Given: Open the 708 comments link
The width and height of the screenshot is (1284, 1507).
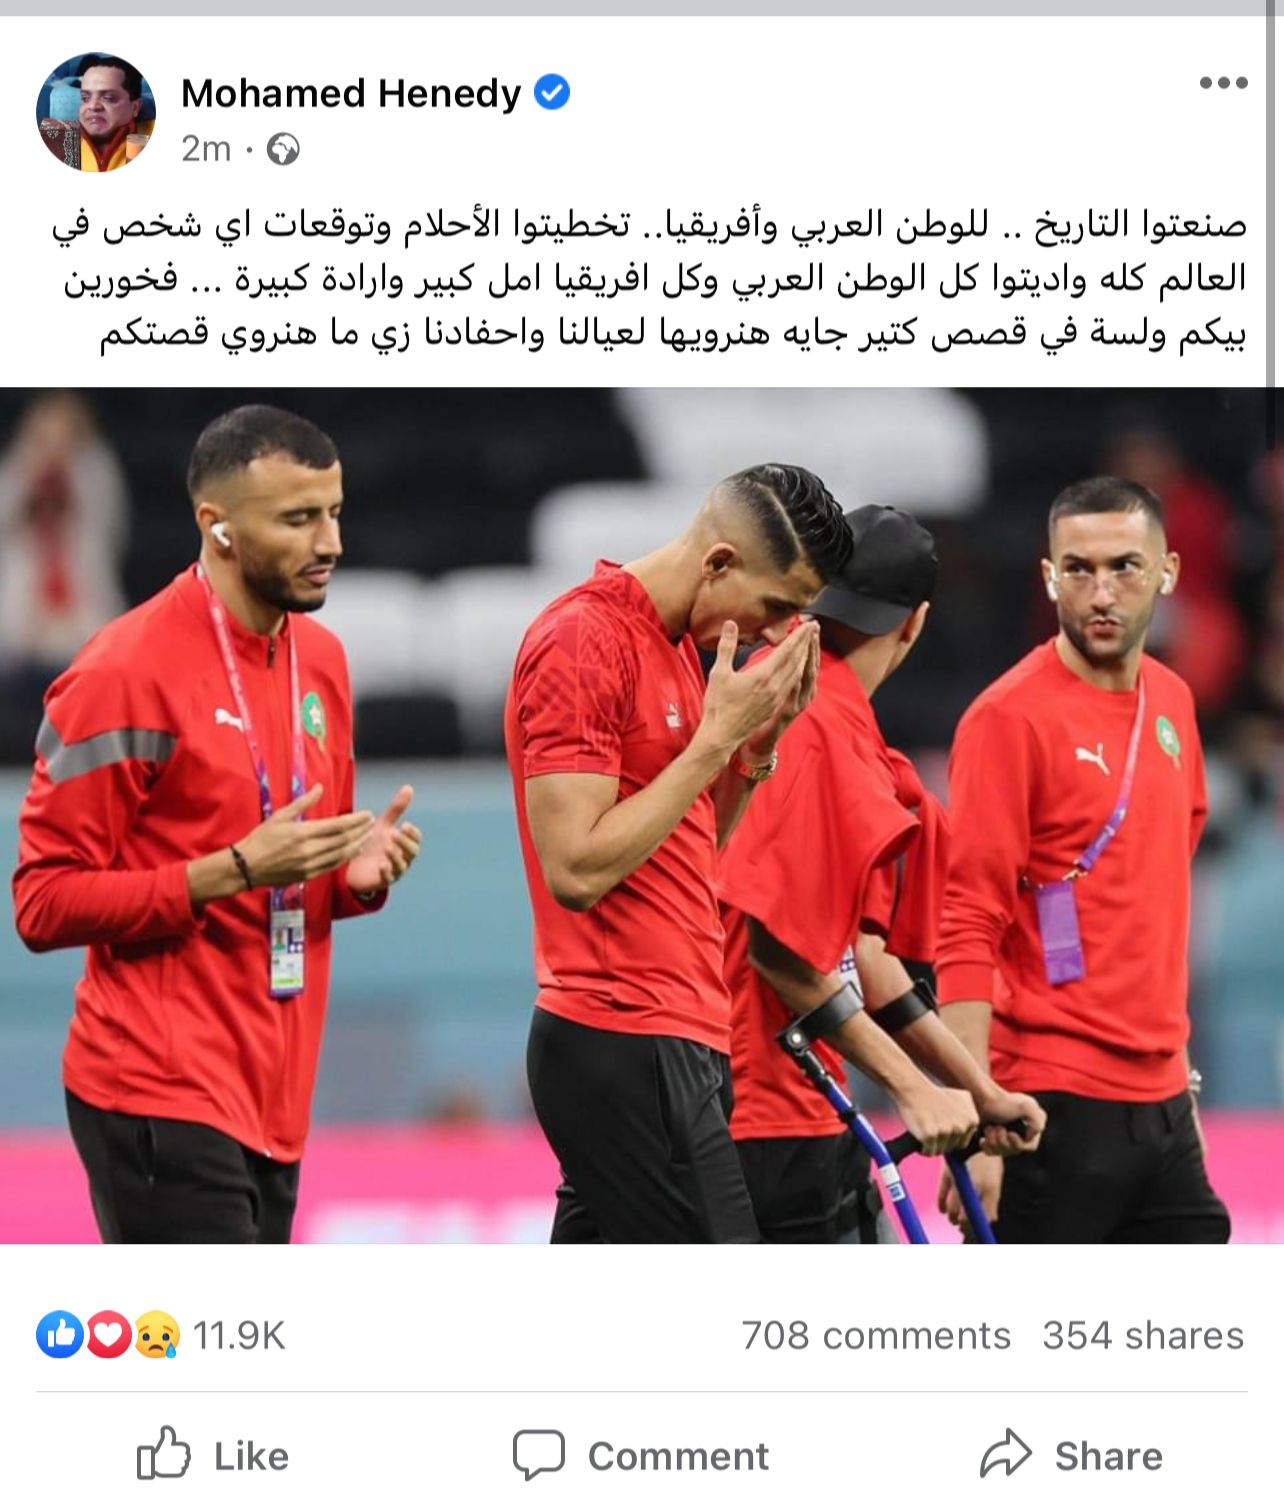Looking at the screenshot, I should (876, 1335).
